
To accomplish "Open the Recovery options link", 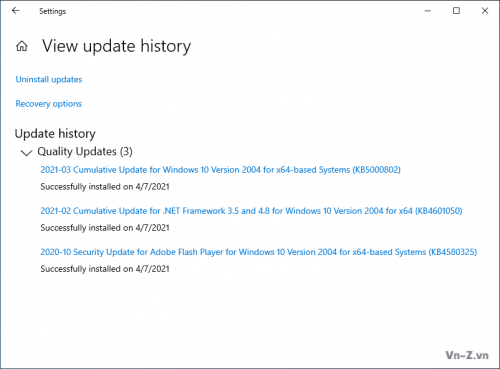I will point(48,104).
